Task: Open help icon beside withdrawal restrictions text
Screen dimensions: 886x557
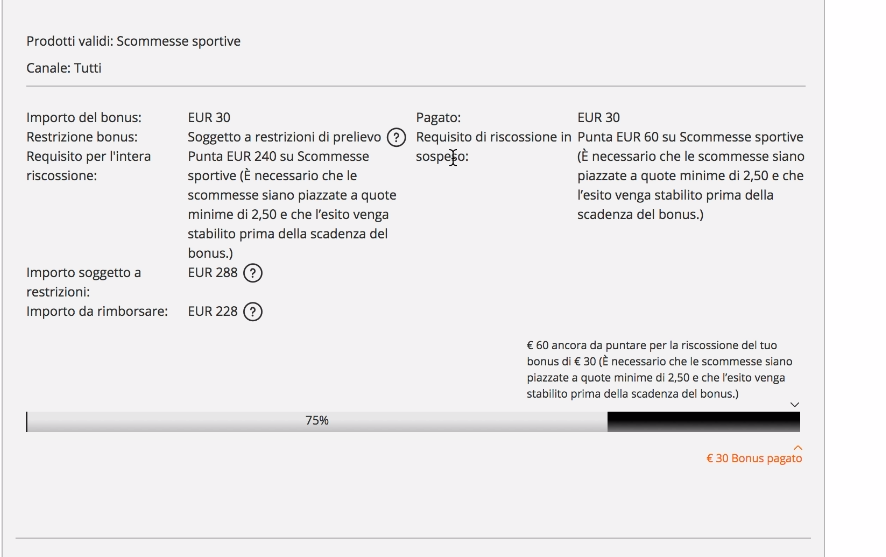Action: [x=396, y=137]
